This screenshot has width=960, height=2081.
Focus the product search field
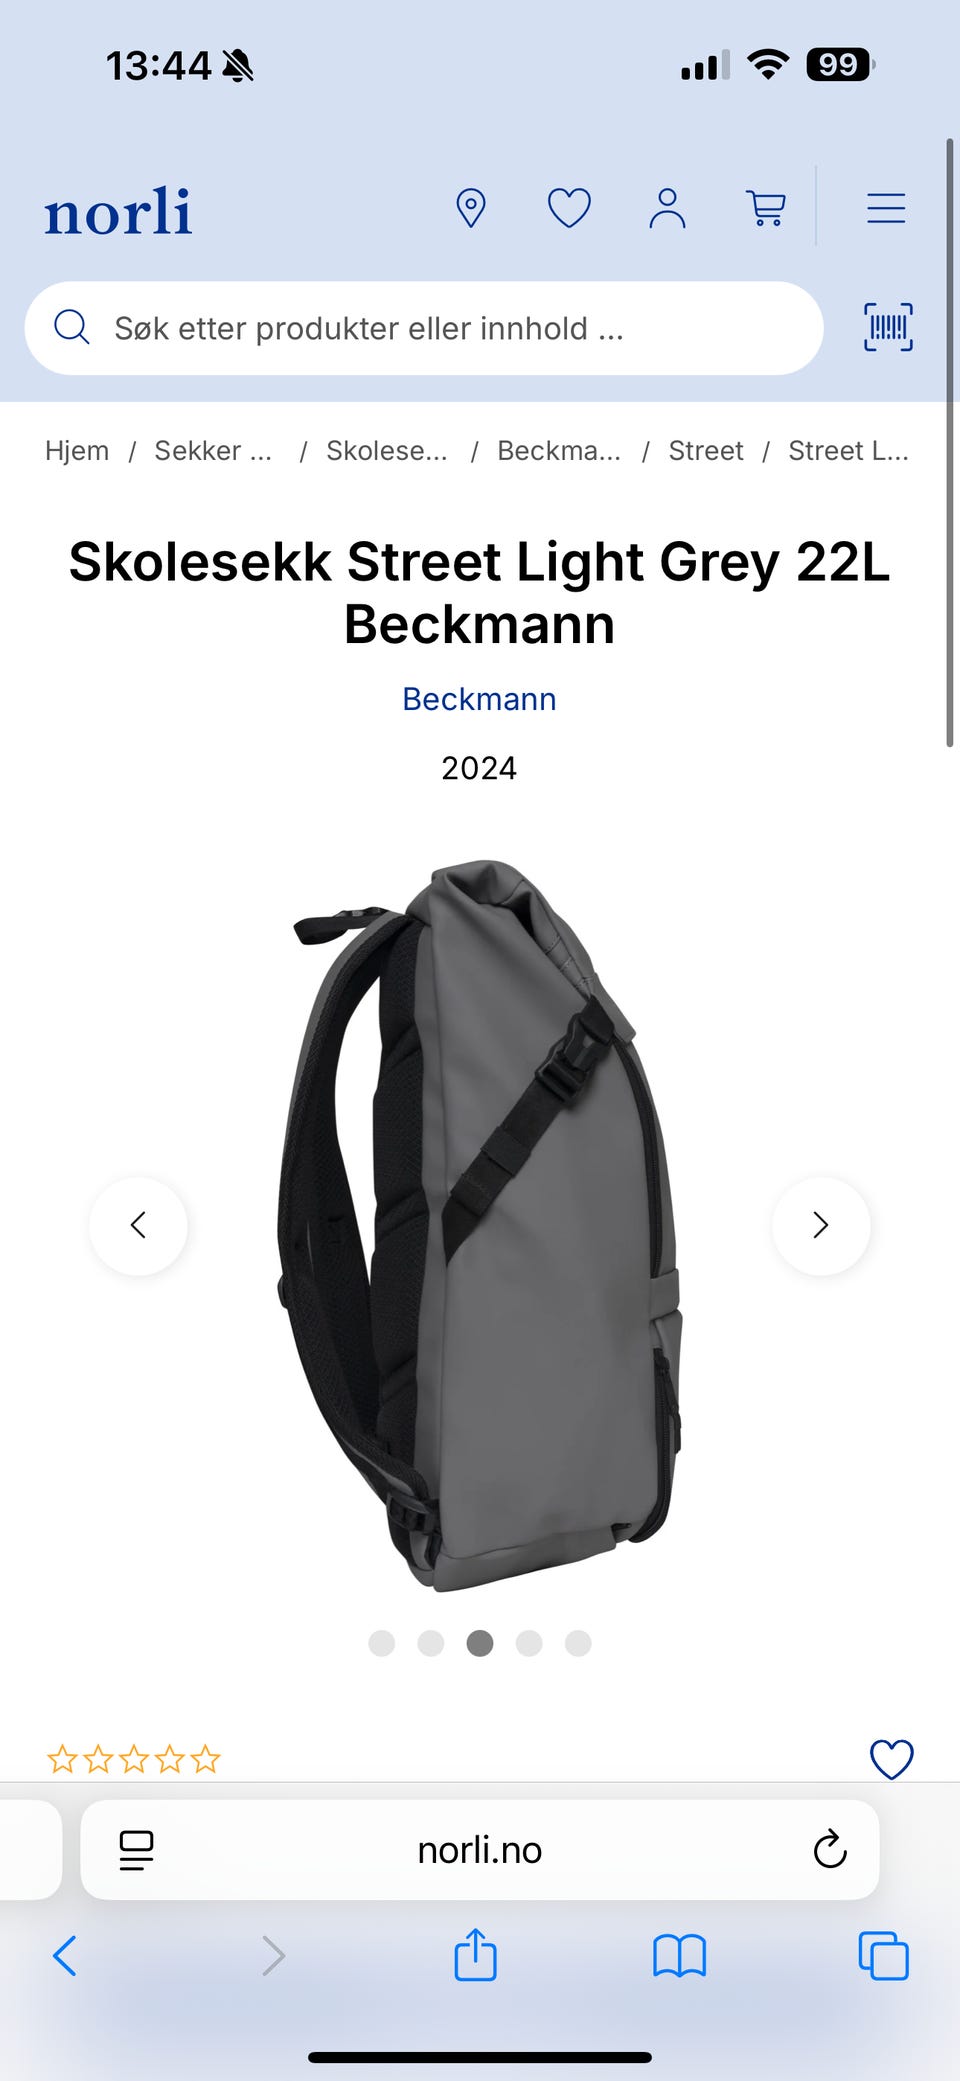click(x=424, y=328)
